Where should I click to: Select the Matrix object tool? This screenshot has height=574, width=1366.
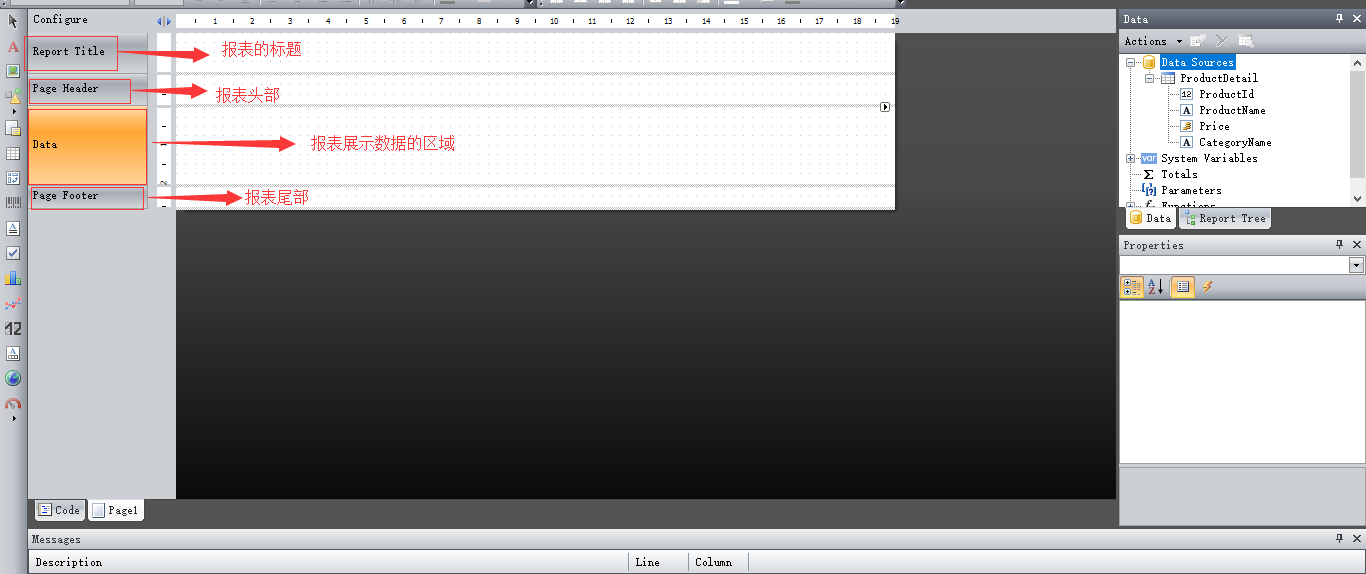click(x=13, y=178)
